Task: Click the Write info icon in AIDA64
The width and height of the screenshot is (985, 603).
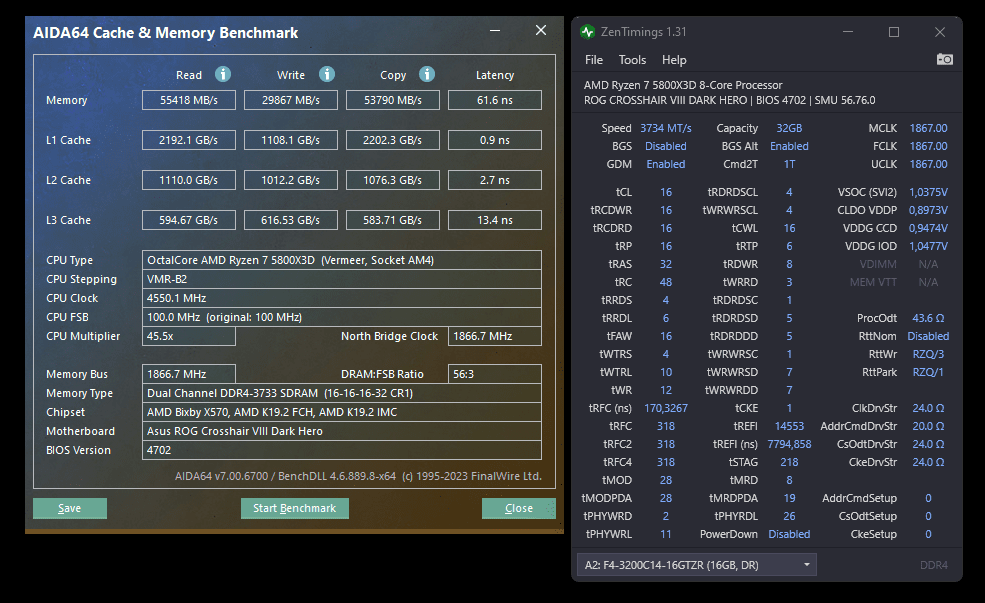Action: (327, 74)
